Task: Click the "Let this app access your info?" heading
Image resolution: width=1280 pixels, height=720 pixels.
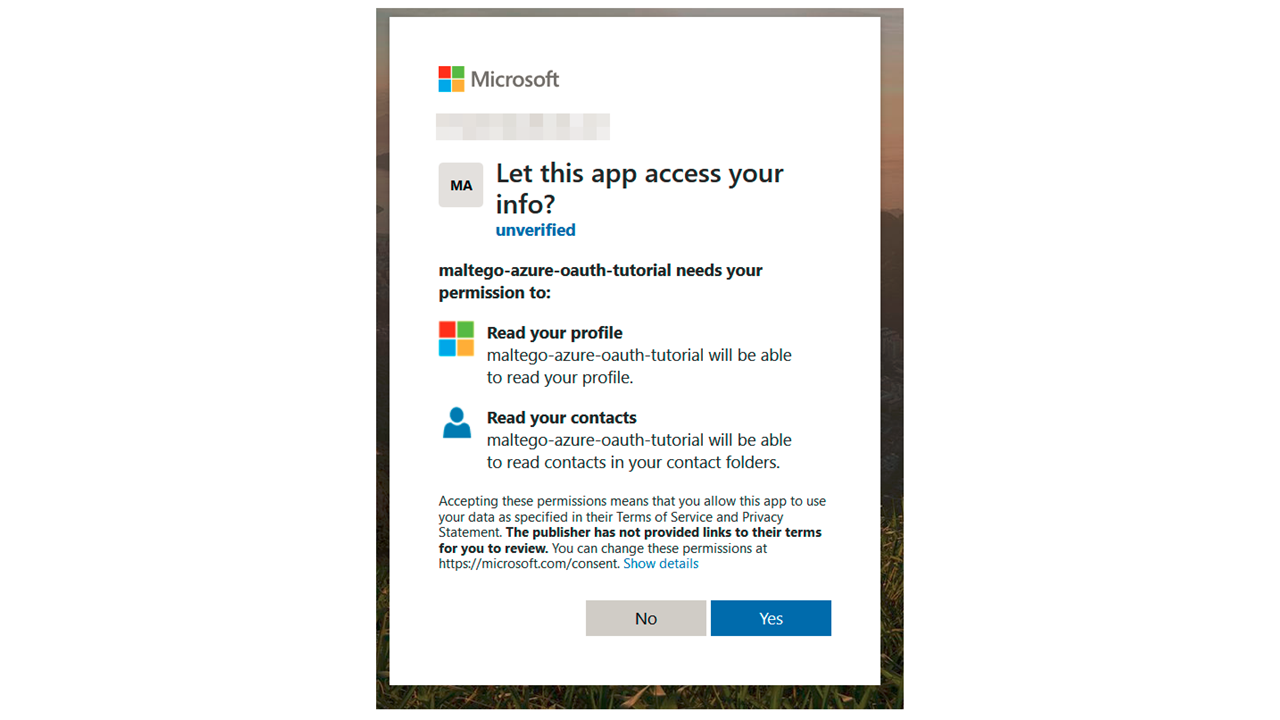Action: pyautogui.click(x=640, y=188)
